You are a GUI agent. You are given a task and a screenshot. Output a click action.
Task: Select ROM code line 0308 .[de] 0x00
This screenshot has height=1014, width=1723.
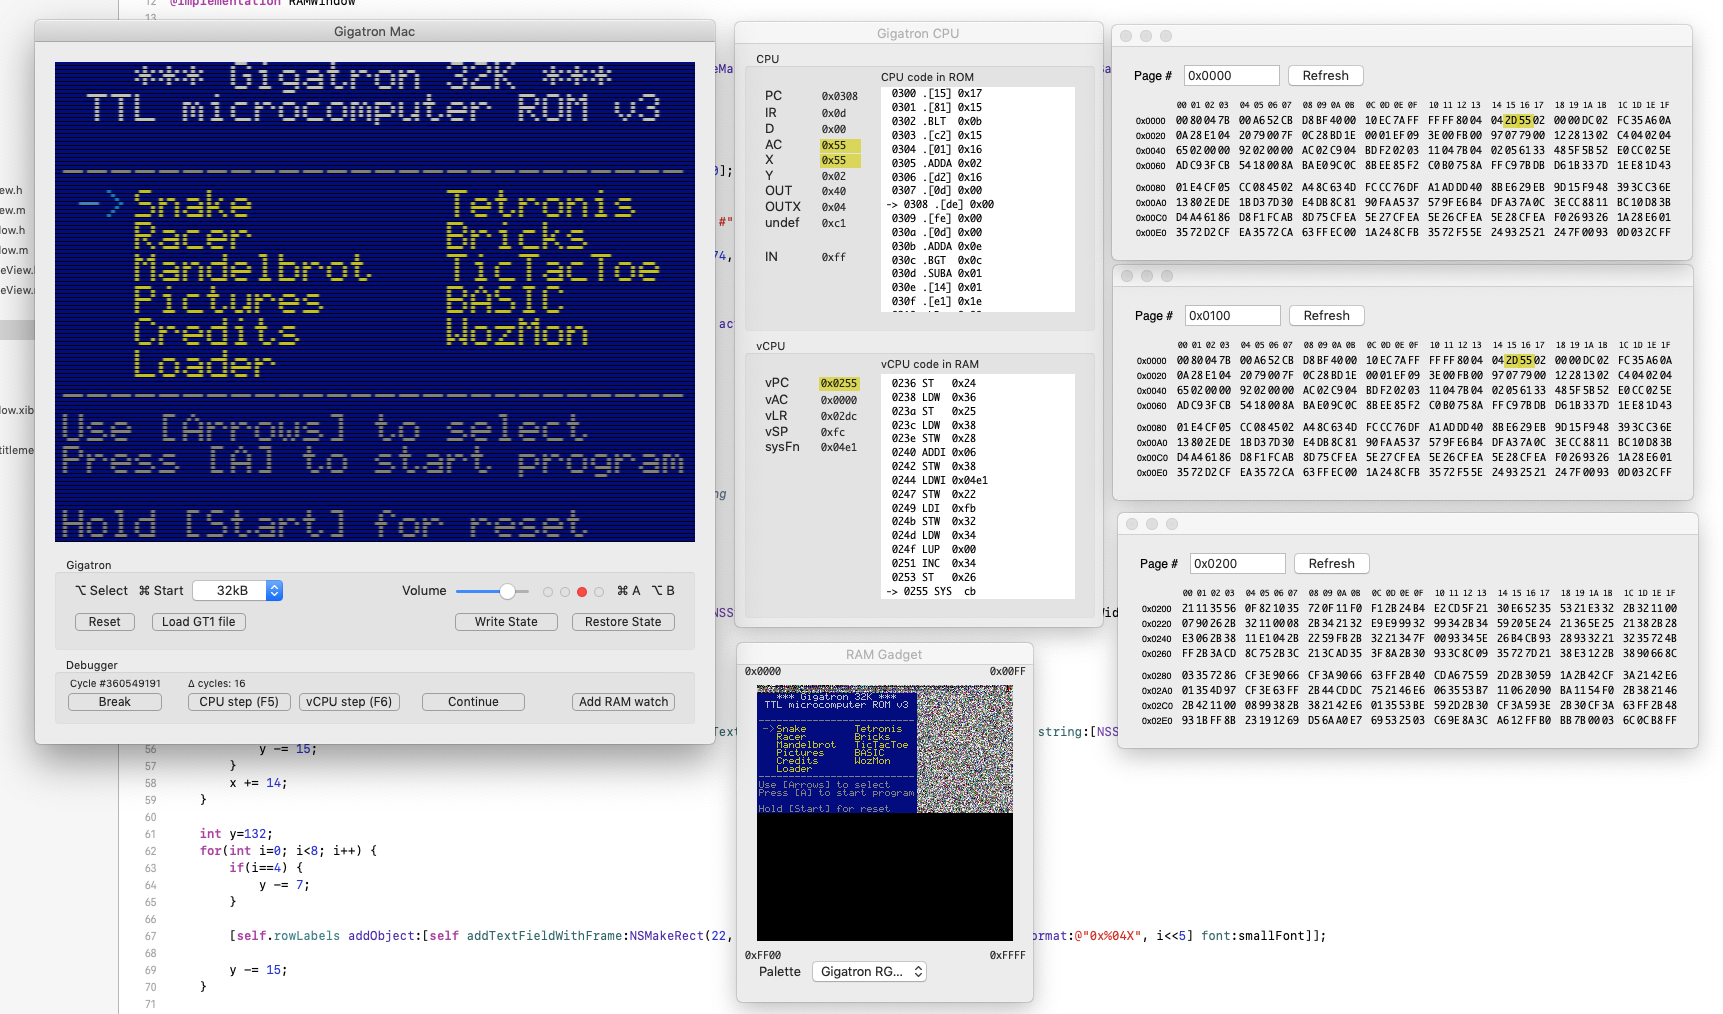point(940,204)
